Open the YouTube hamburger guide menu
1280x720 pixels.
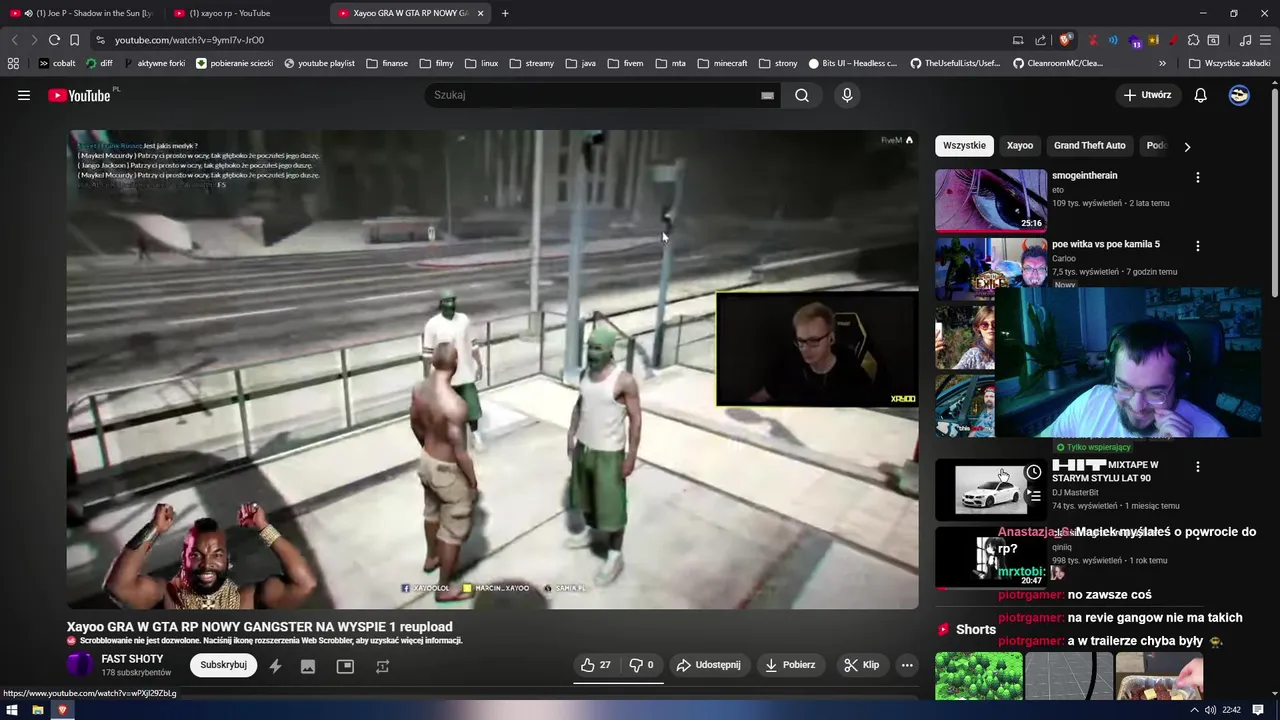24,95
